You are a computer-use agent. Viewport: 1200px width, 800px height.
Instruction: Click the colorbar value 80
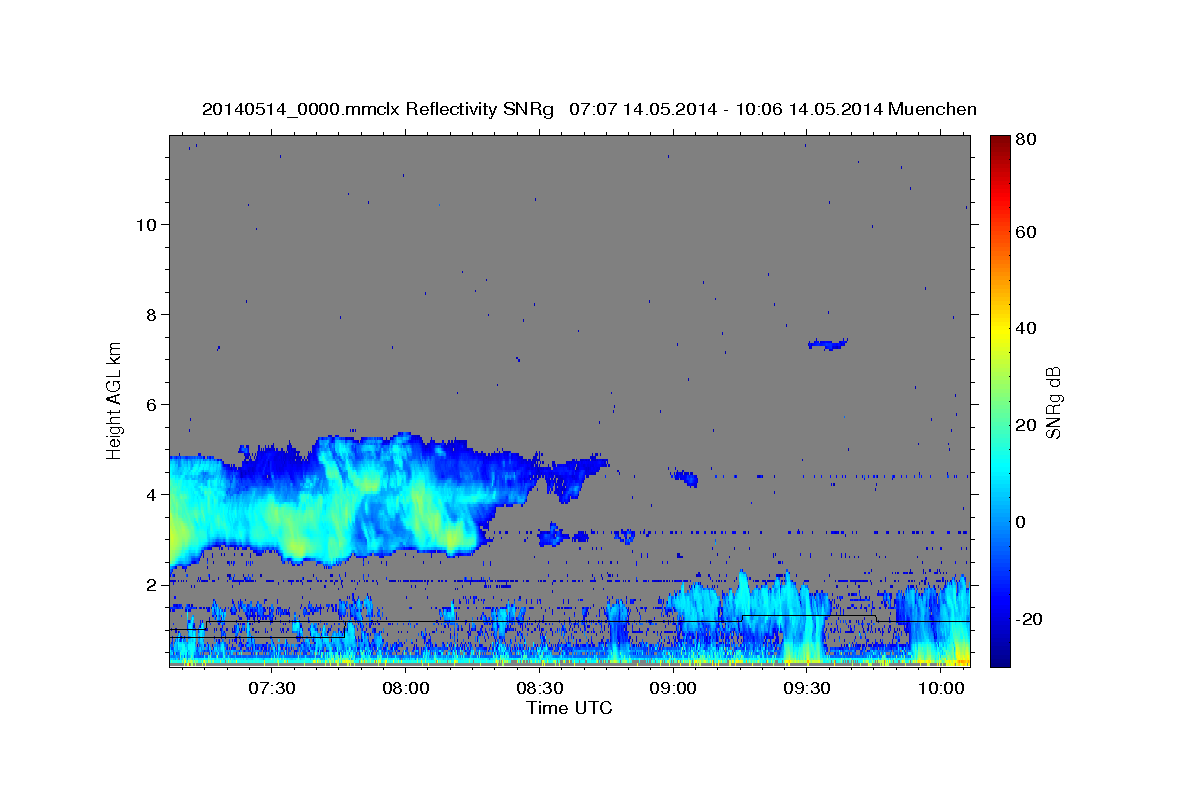[1025, 140]
